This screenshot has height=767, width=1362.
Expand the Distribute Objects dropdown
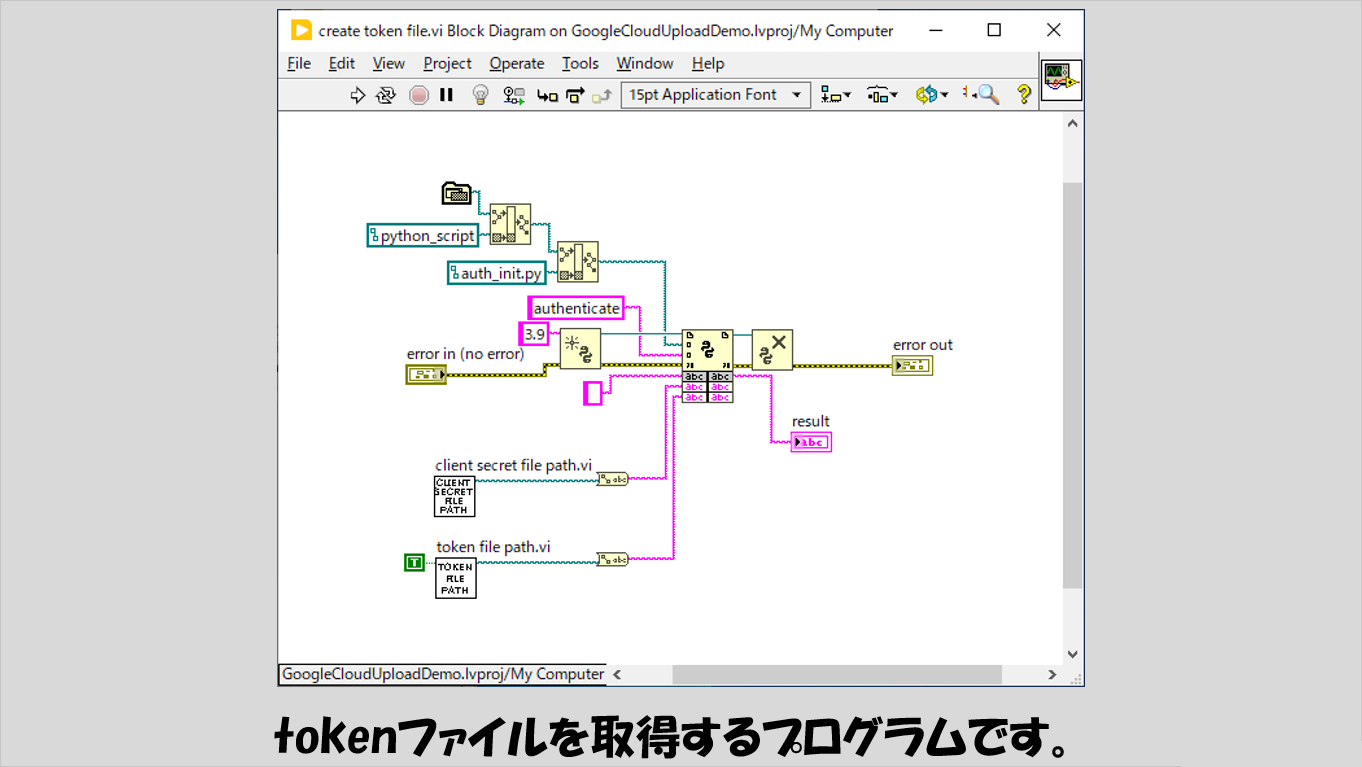point(882,95)
